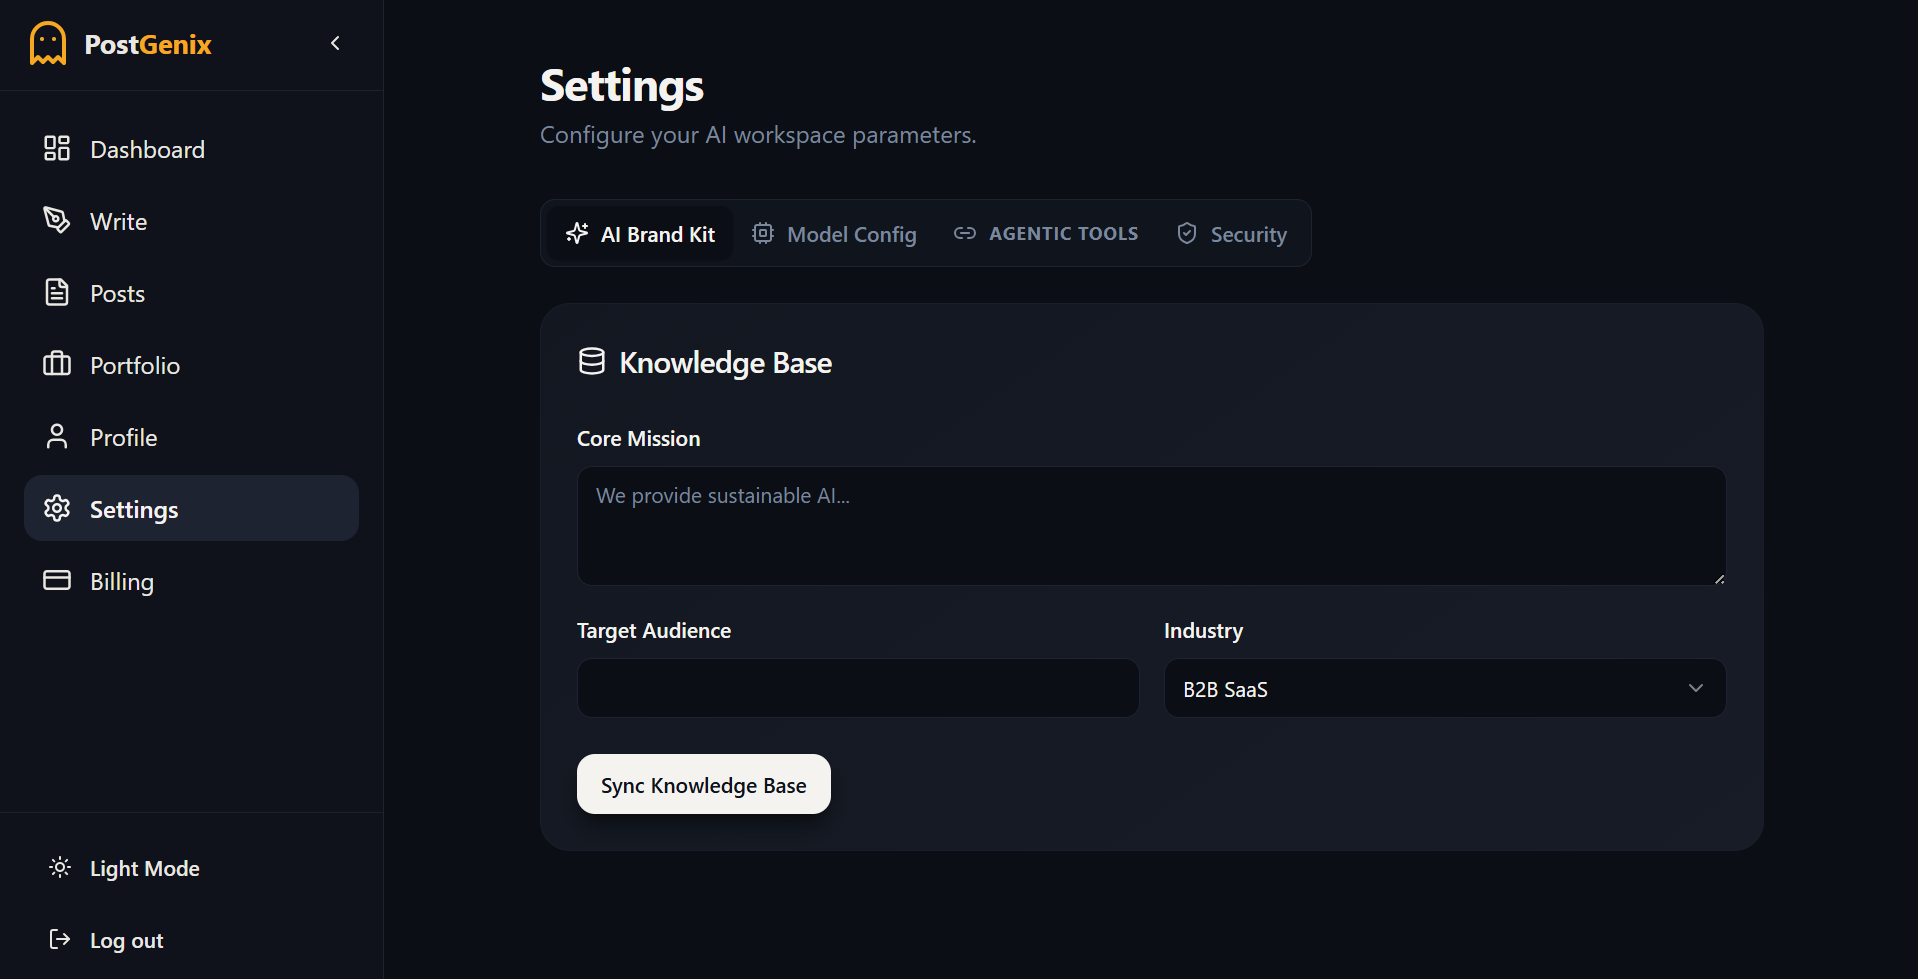
Task: Open the Posts document icon
Action: (x=57, y=293)
